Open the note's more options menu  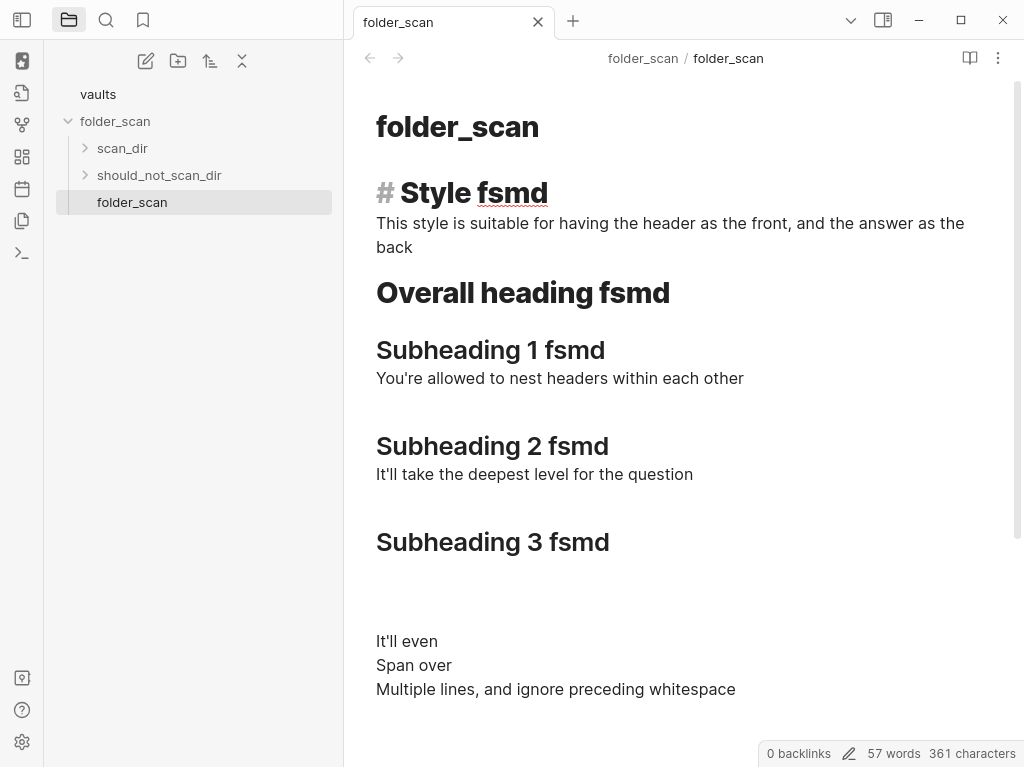click(997, 58)
